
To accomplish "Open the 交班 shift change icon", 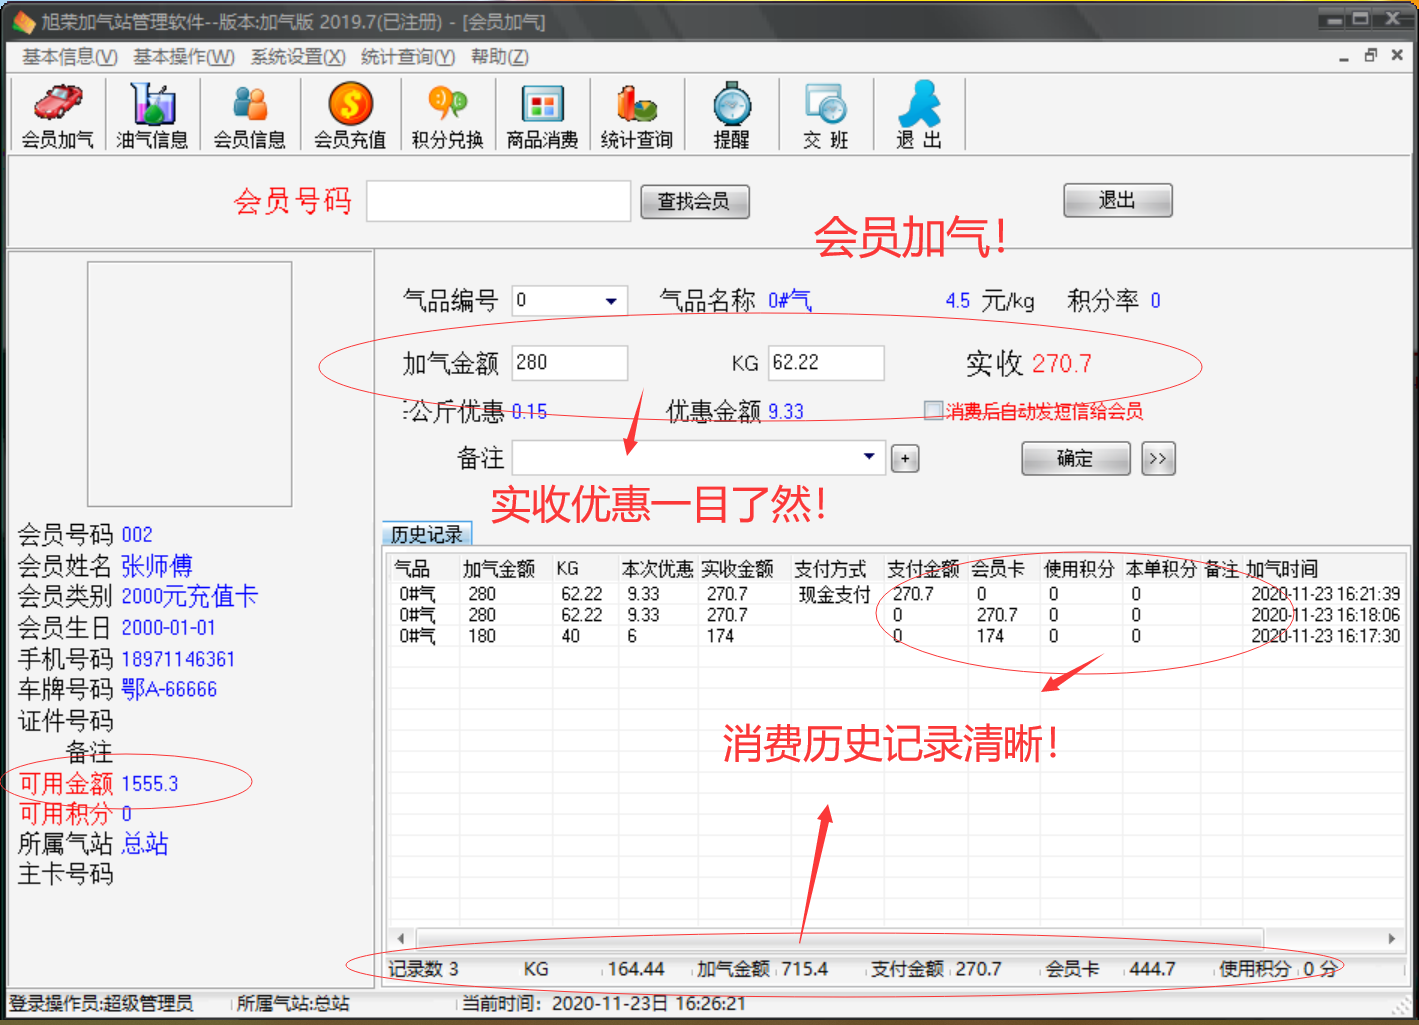I will pos(824,113).
